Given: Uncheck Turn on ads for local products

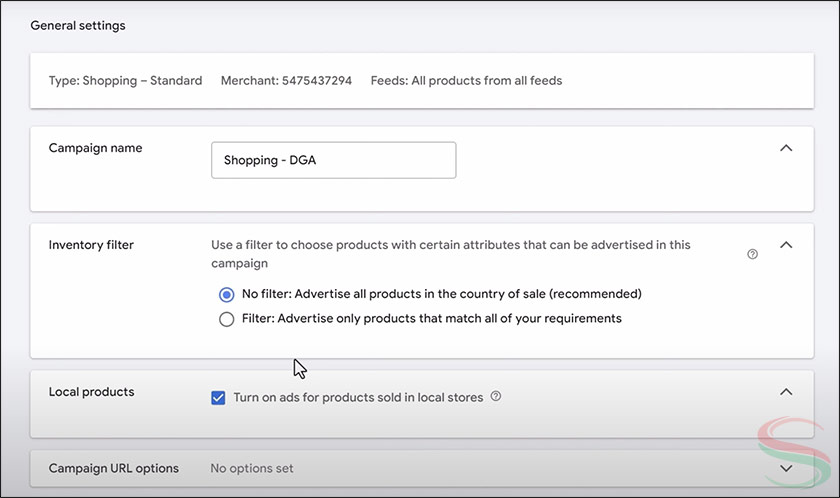Looking at the screenshot, I should coord(218,397).
